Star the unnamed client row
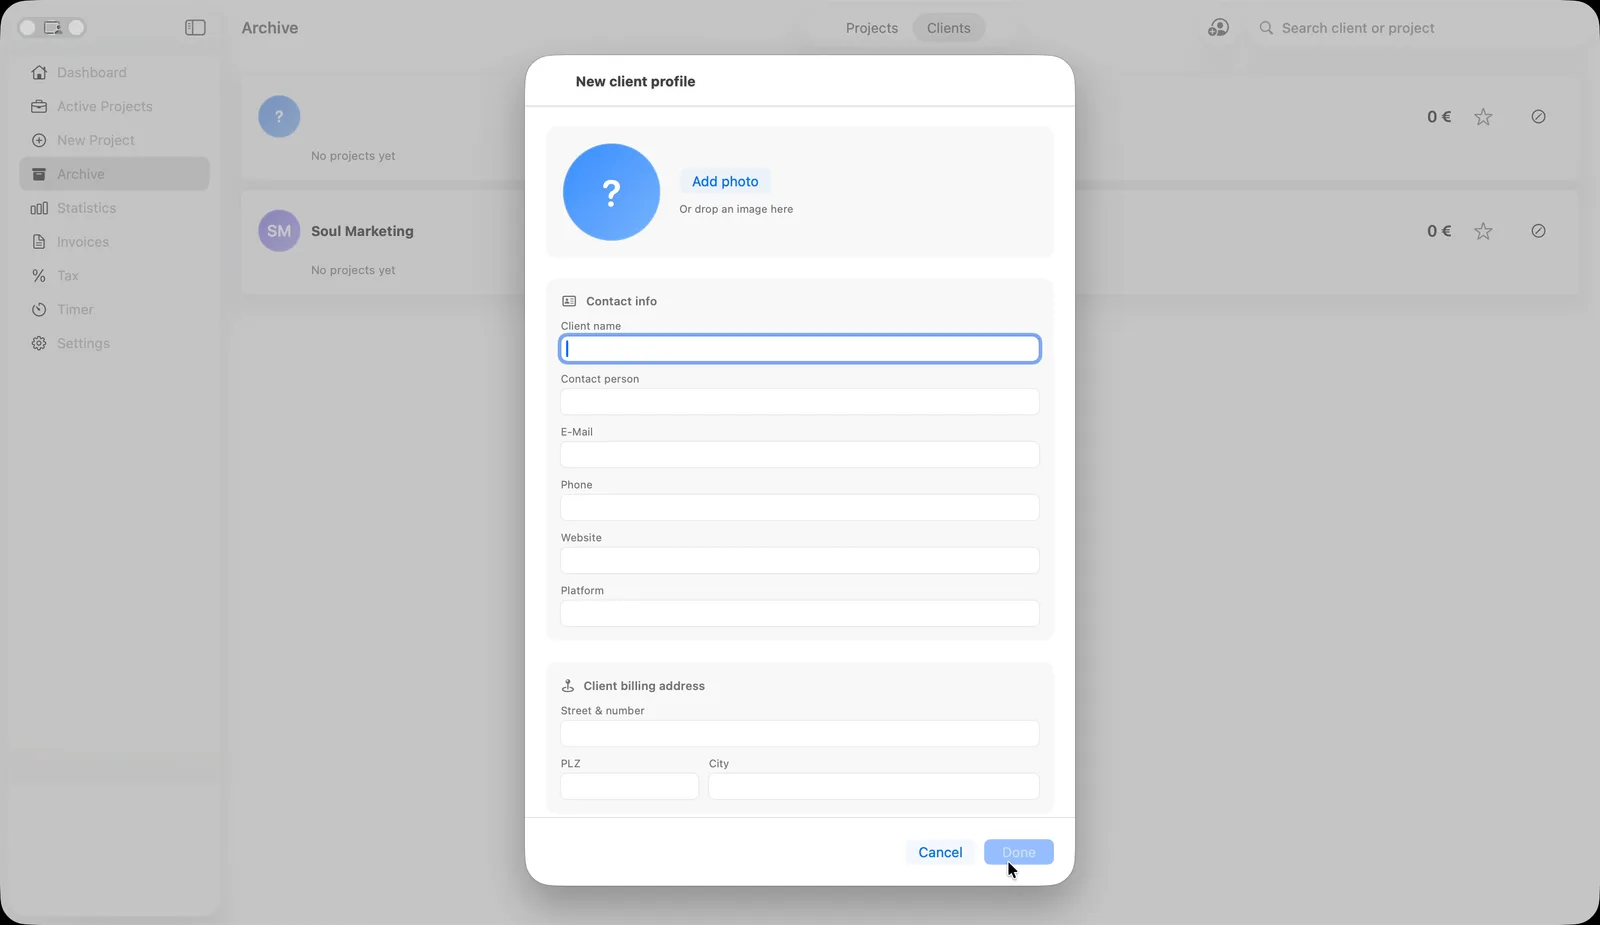The image size is (1600, 925). pyautogui.click(x=1483, y=117)
